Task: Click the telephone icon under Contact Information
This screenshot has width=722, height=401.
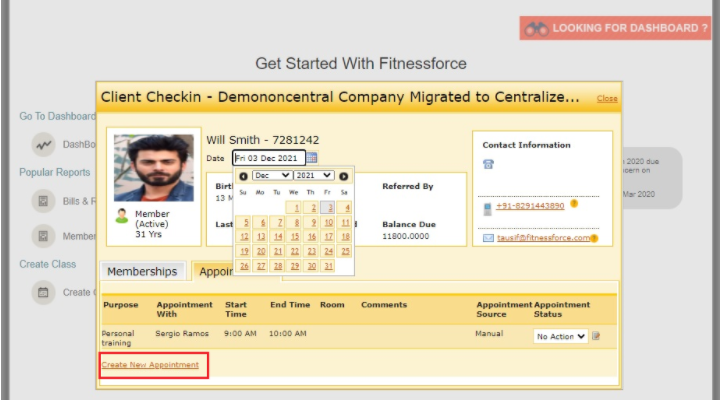Action: click(x=488, y=164)
